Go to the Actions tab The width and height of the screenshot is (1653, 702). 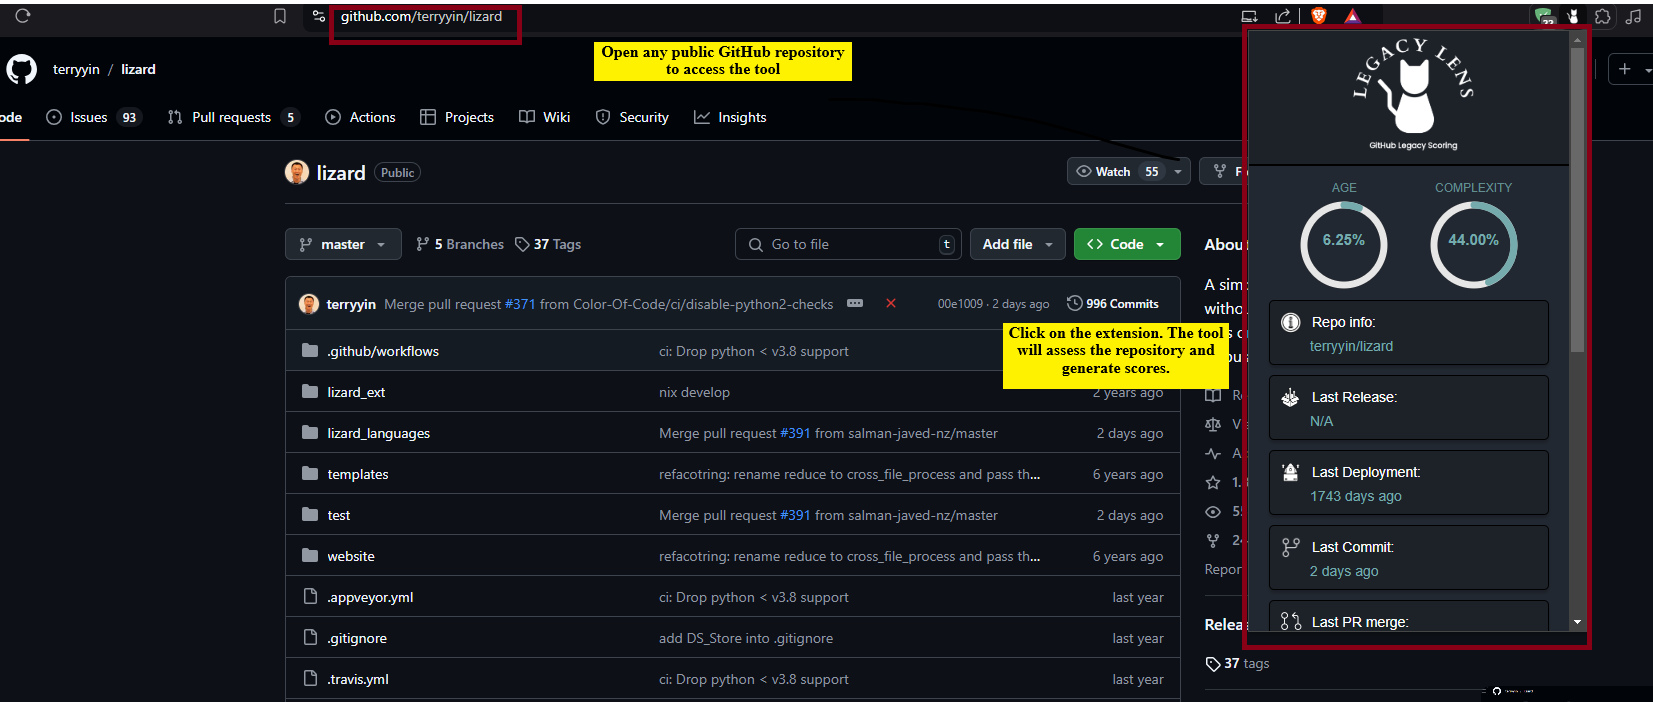click(x=360, y=117)
